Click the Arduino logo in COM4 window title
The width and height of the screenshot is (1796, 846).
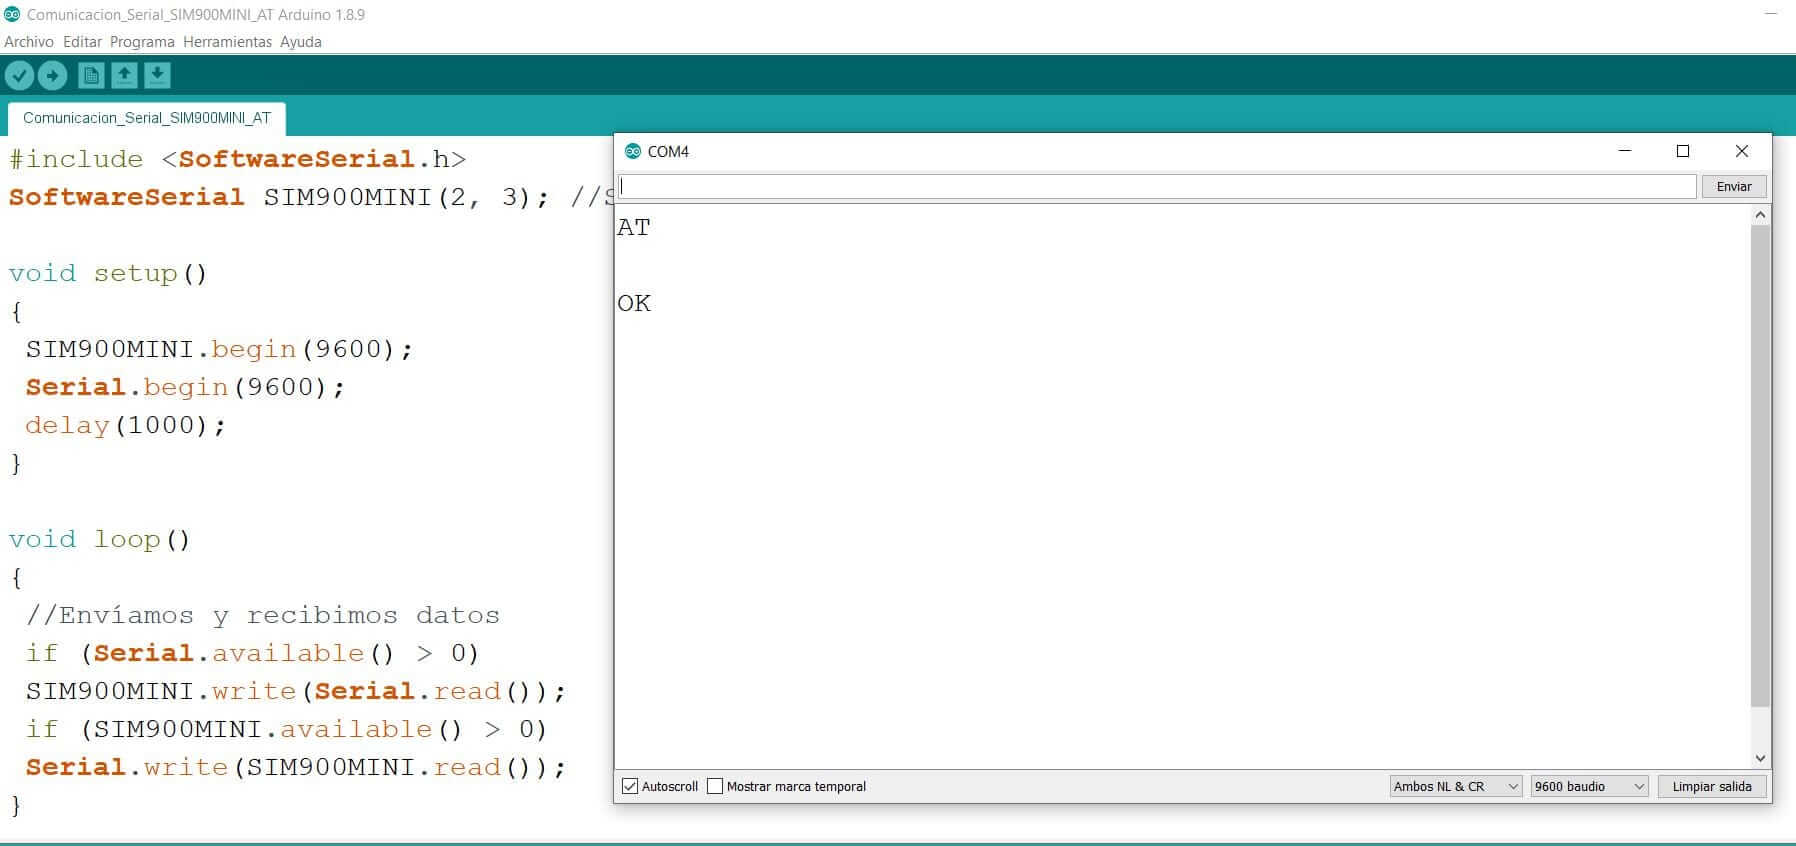(x=632, y=151)
